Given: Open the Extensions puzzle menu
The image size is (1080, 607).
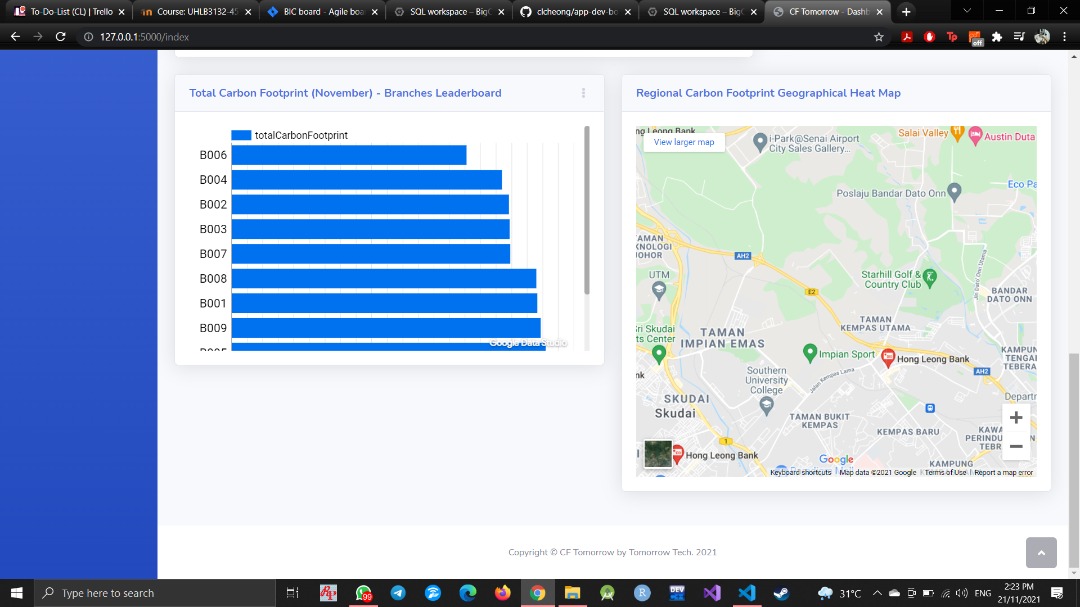Looking at the screenshot, I should tap(997, 37).
